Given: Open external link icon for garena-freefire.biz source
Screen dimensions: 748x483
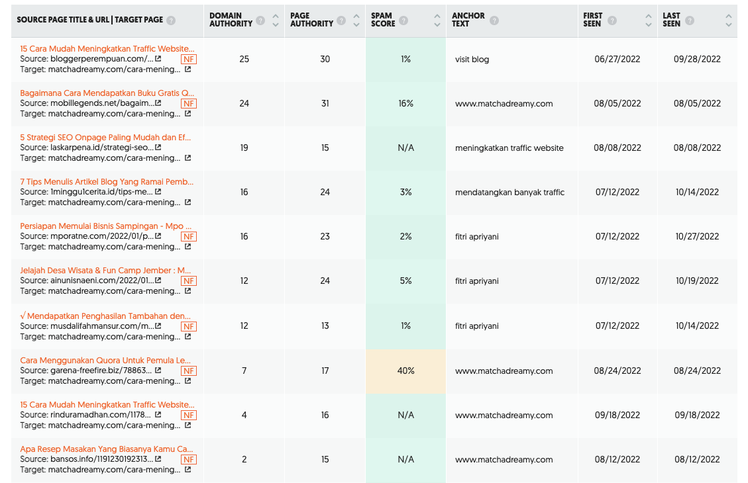Looking at the screenshot, I should pos(158,370).
